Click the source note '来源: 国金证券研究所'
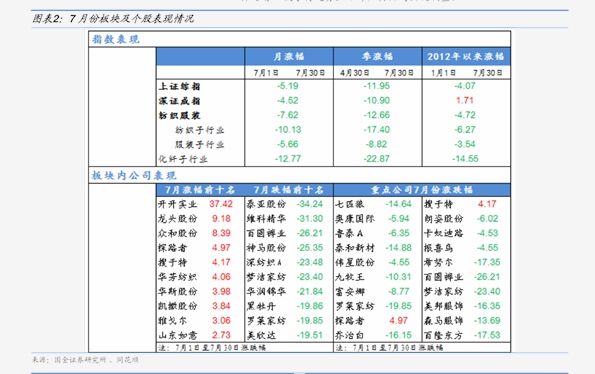This screenshot has height=374, width=595. [x=69, y=360]
